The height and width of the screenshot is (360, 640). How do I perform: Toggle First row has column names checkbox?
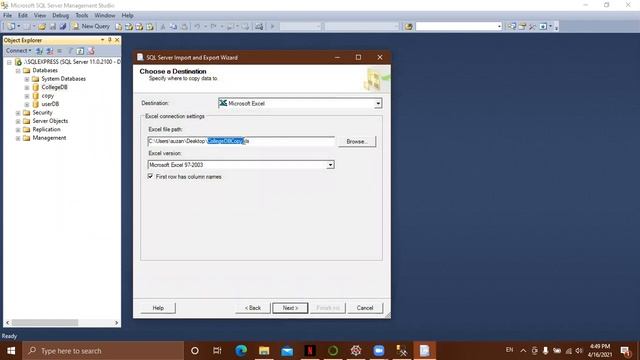click(151, 176)
